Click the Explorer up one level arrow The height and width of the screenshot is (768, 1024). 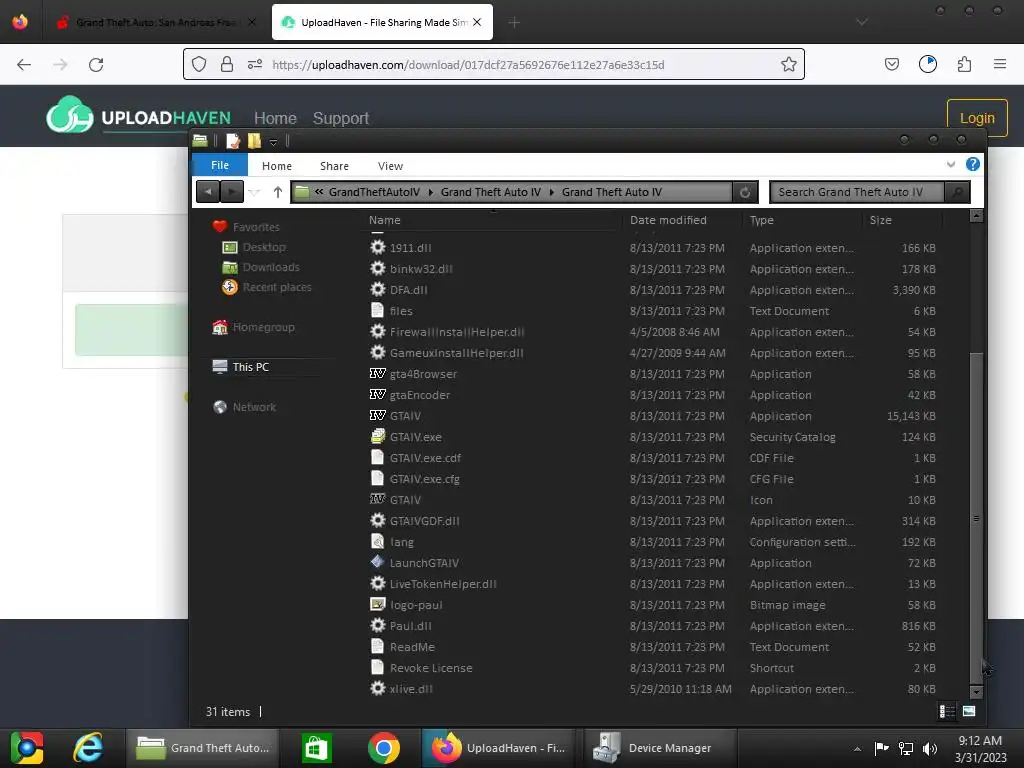(x=278, y=192)
